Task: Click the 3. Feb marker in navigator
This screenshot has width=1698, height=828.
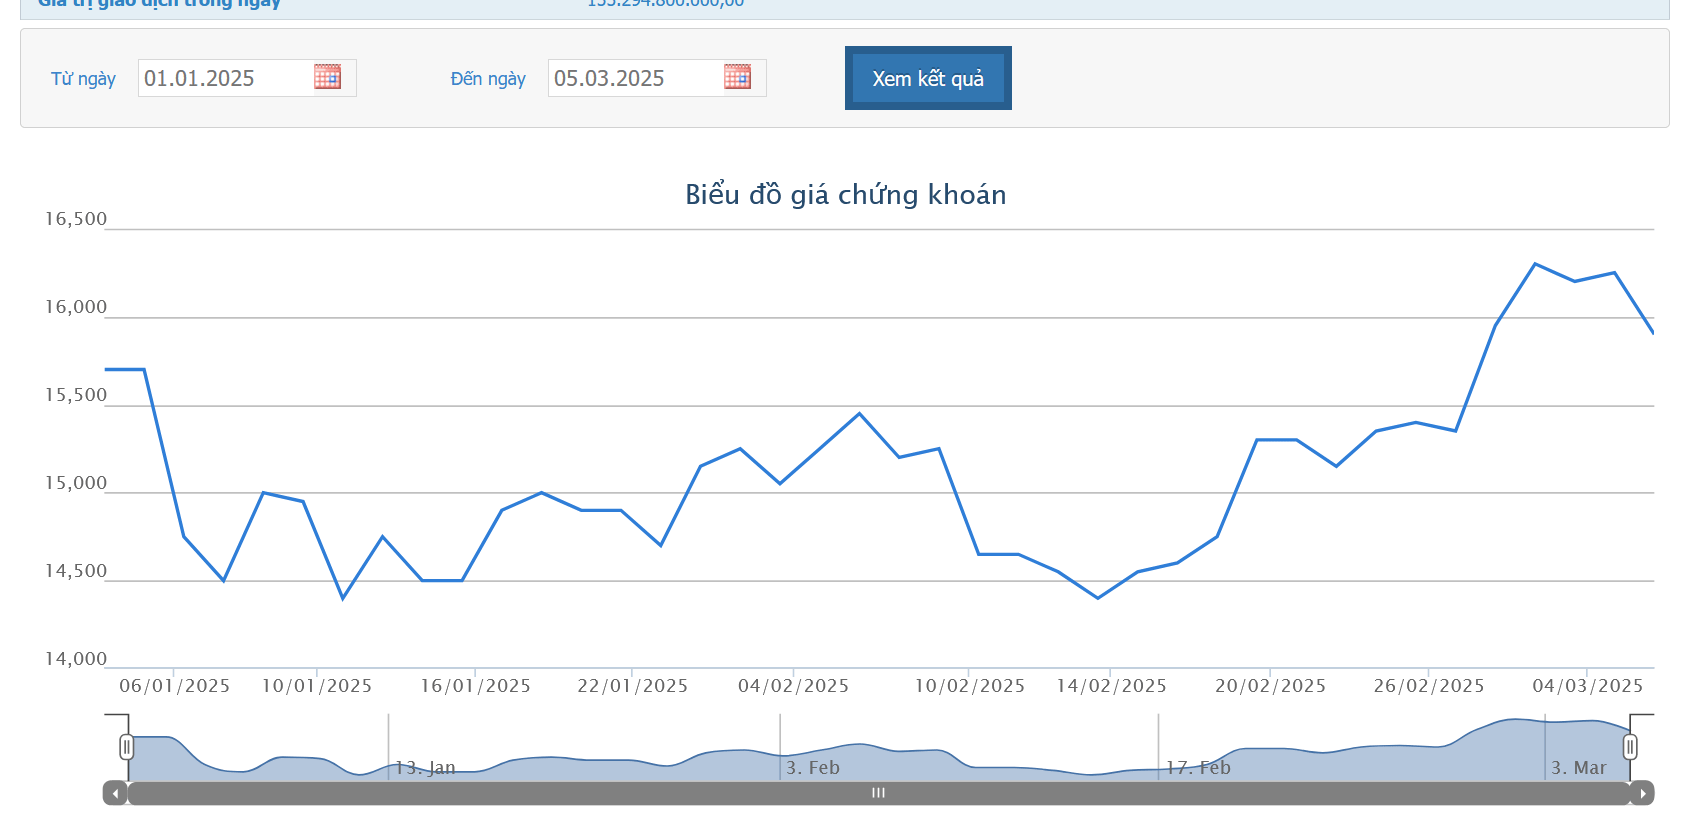Action: click(x=812, y=768)
